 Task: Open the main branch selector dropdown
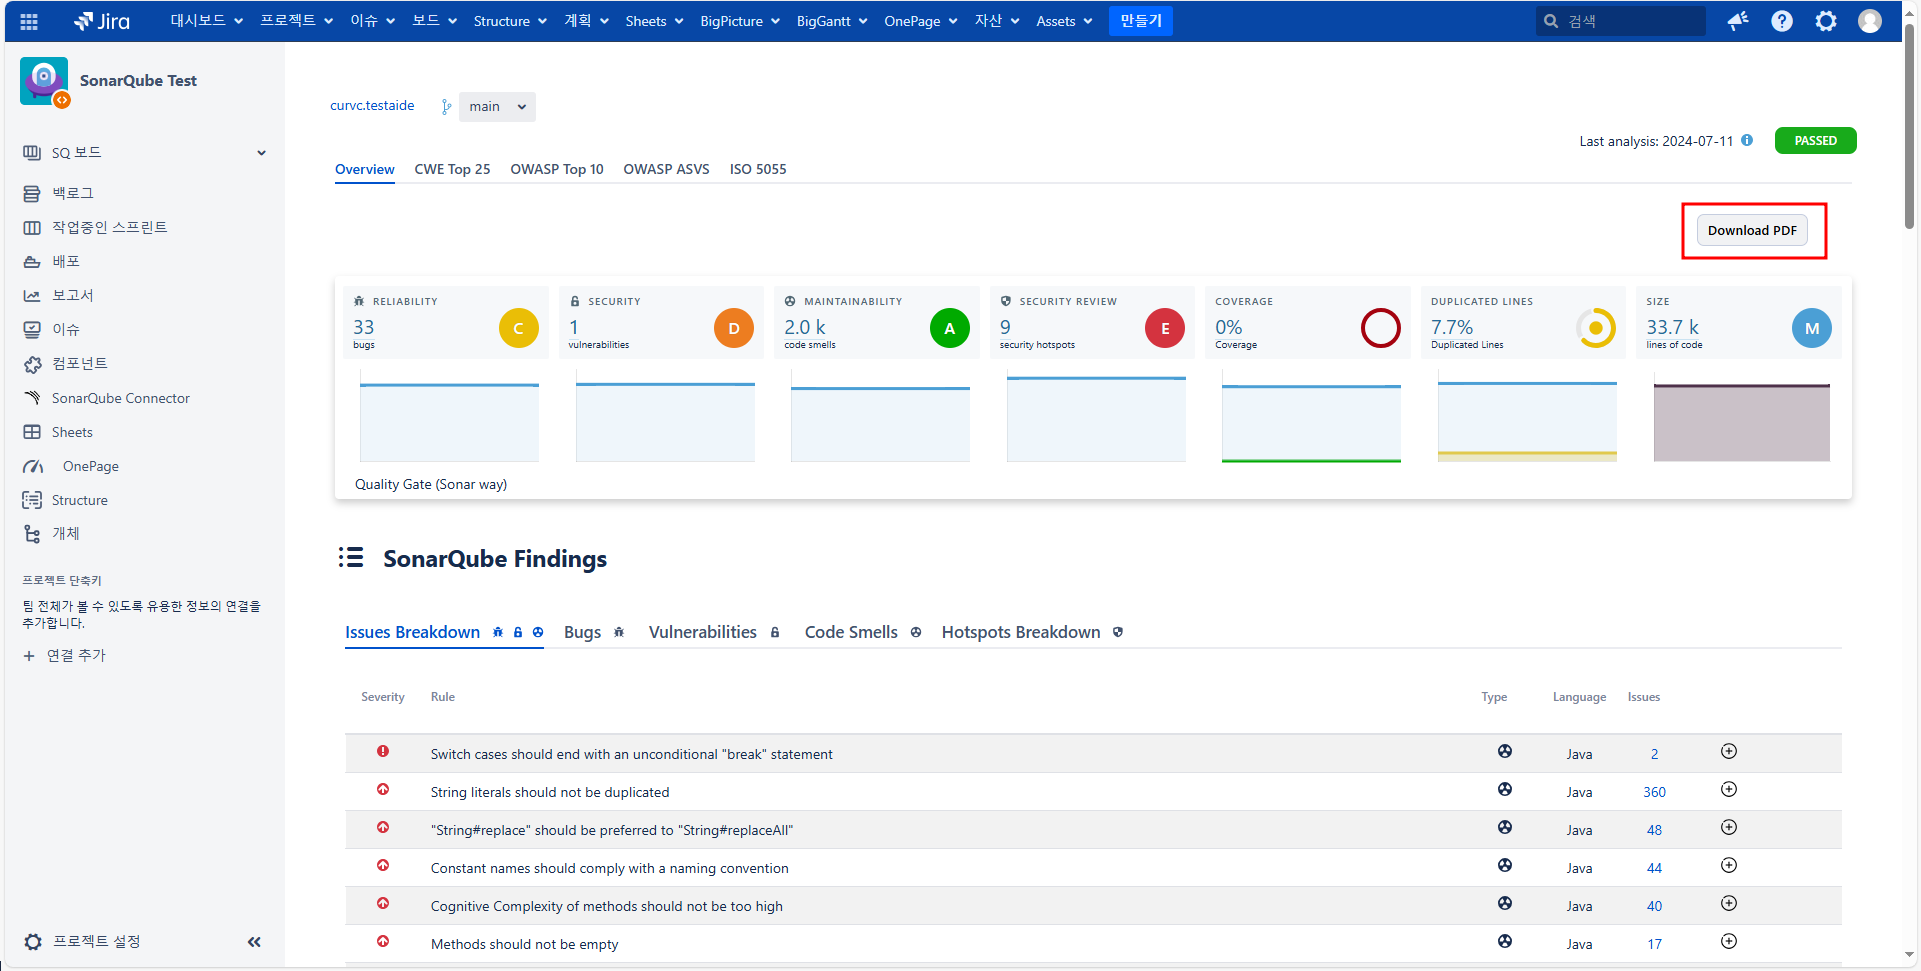(497, 107)
